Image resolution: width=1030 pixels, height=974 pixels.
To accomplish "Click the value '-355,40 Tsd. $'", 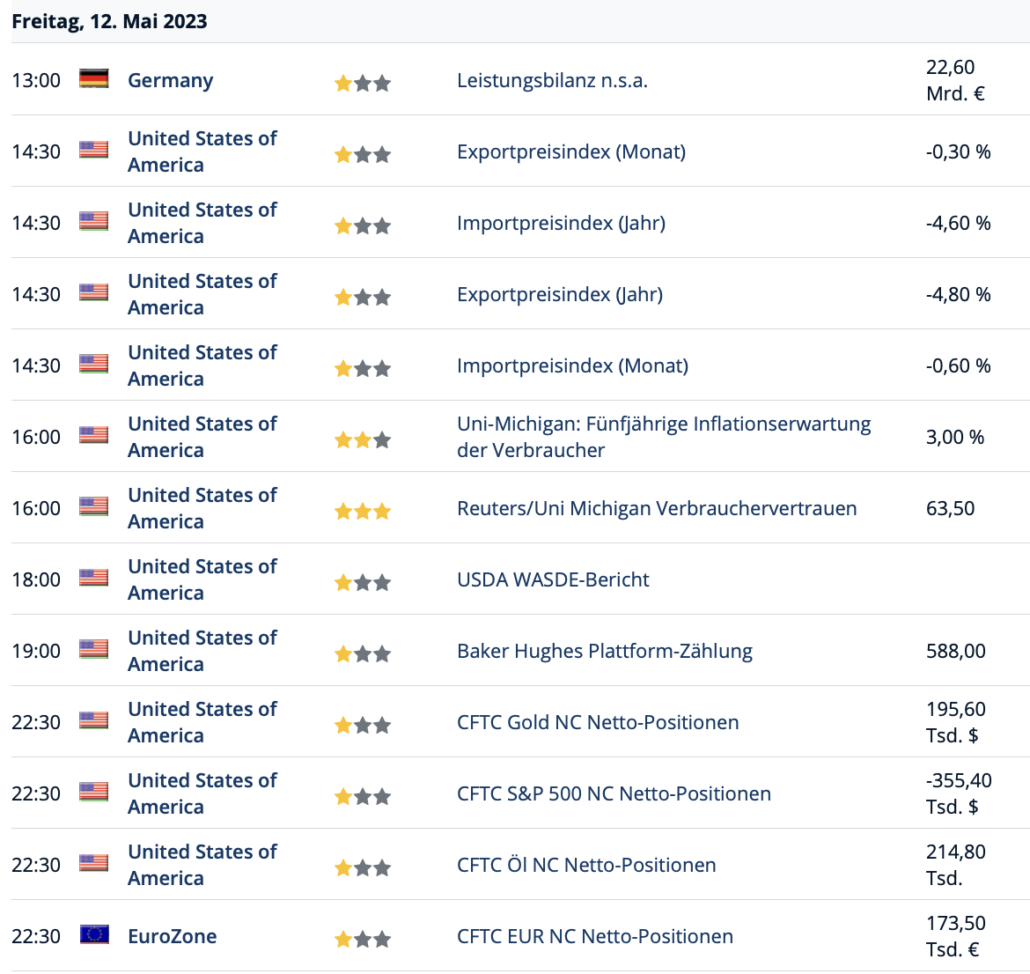I will (959, 793).
